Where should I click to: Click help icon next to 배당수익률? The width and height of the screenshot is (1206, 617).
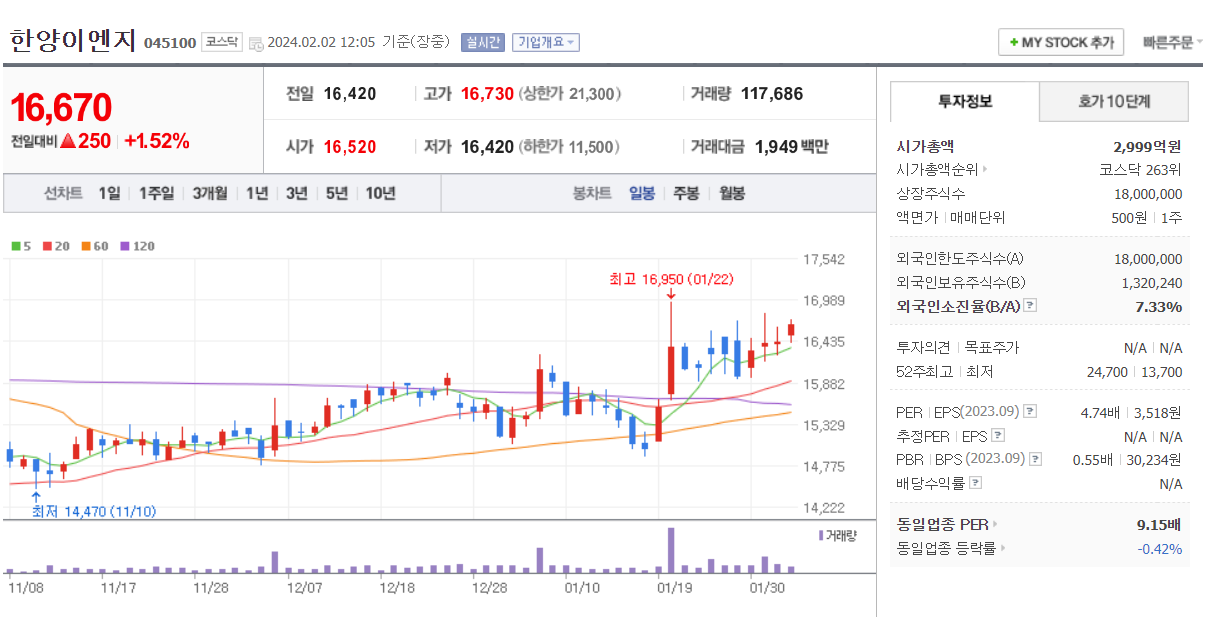click(976, 483)
